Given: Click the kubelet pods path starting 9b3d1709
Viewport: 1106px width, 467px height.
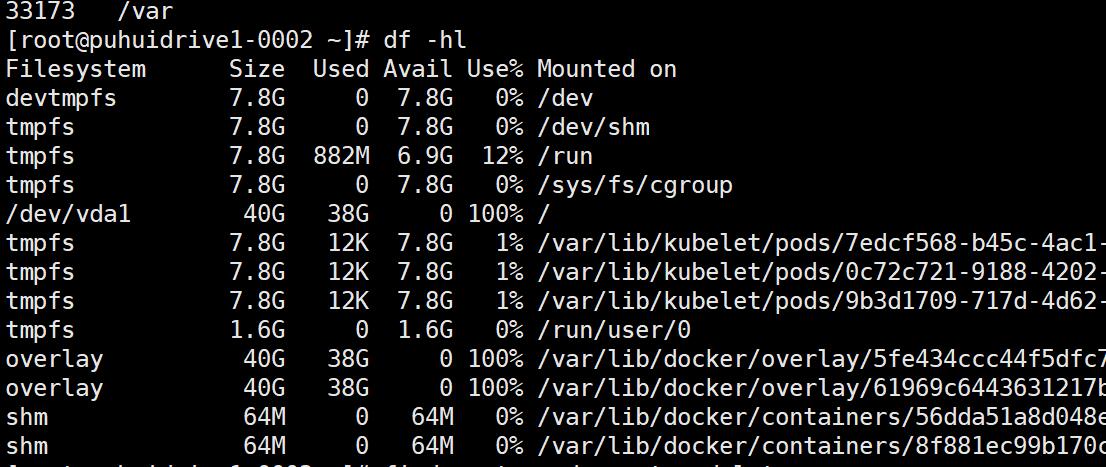Looking at the screenshot, I should click(822, 301).
